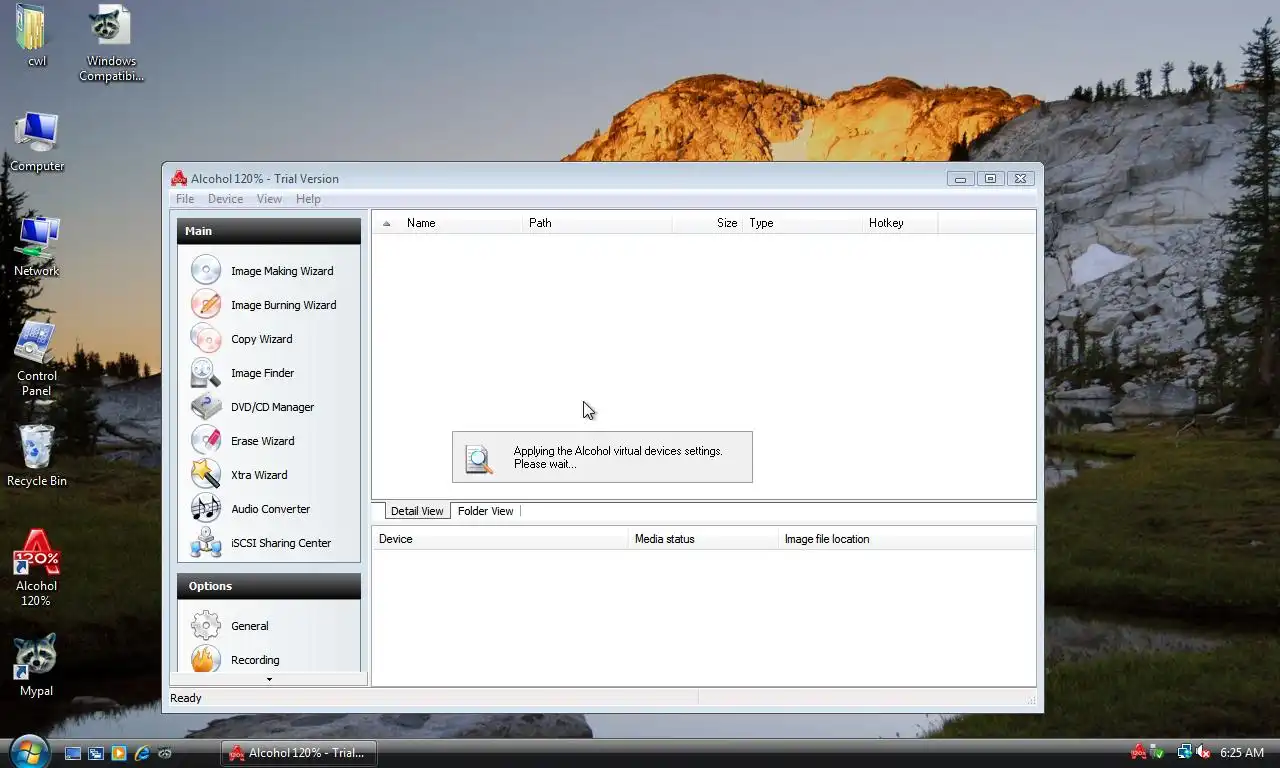Sort by the Size column header

click(708, 223)
